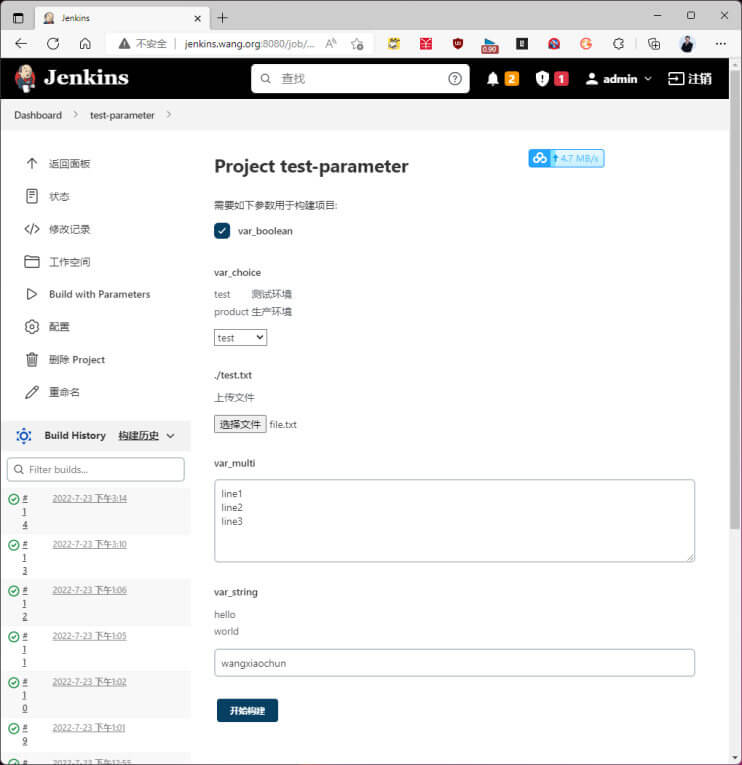
Task: Click the page vertical scrollbar
Action: coord(735,299)
